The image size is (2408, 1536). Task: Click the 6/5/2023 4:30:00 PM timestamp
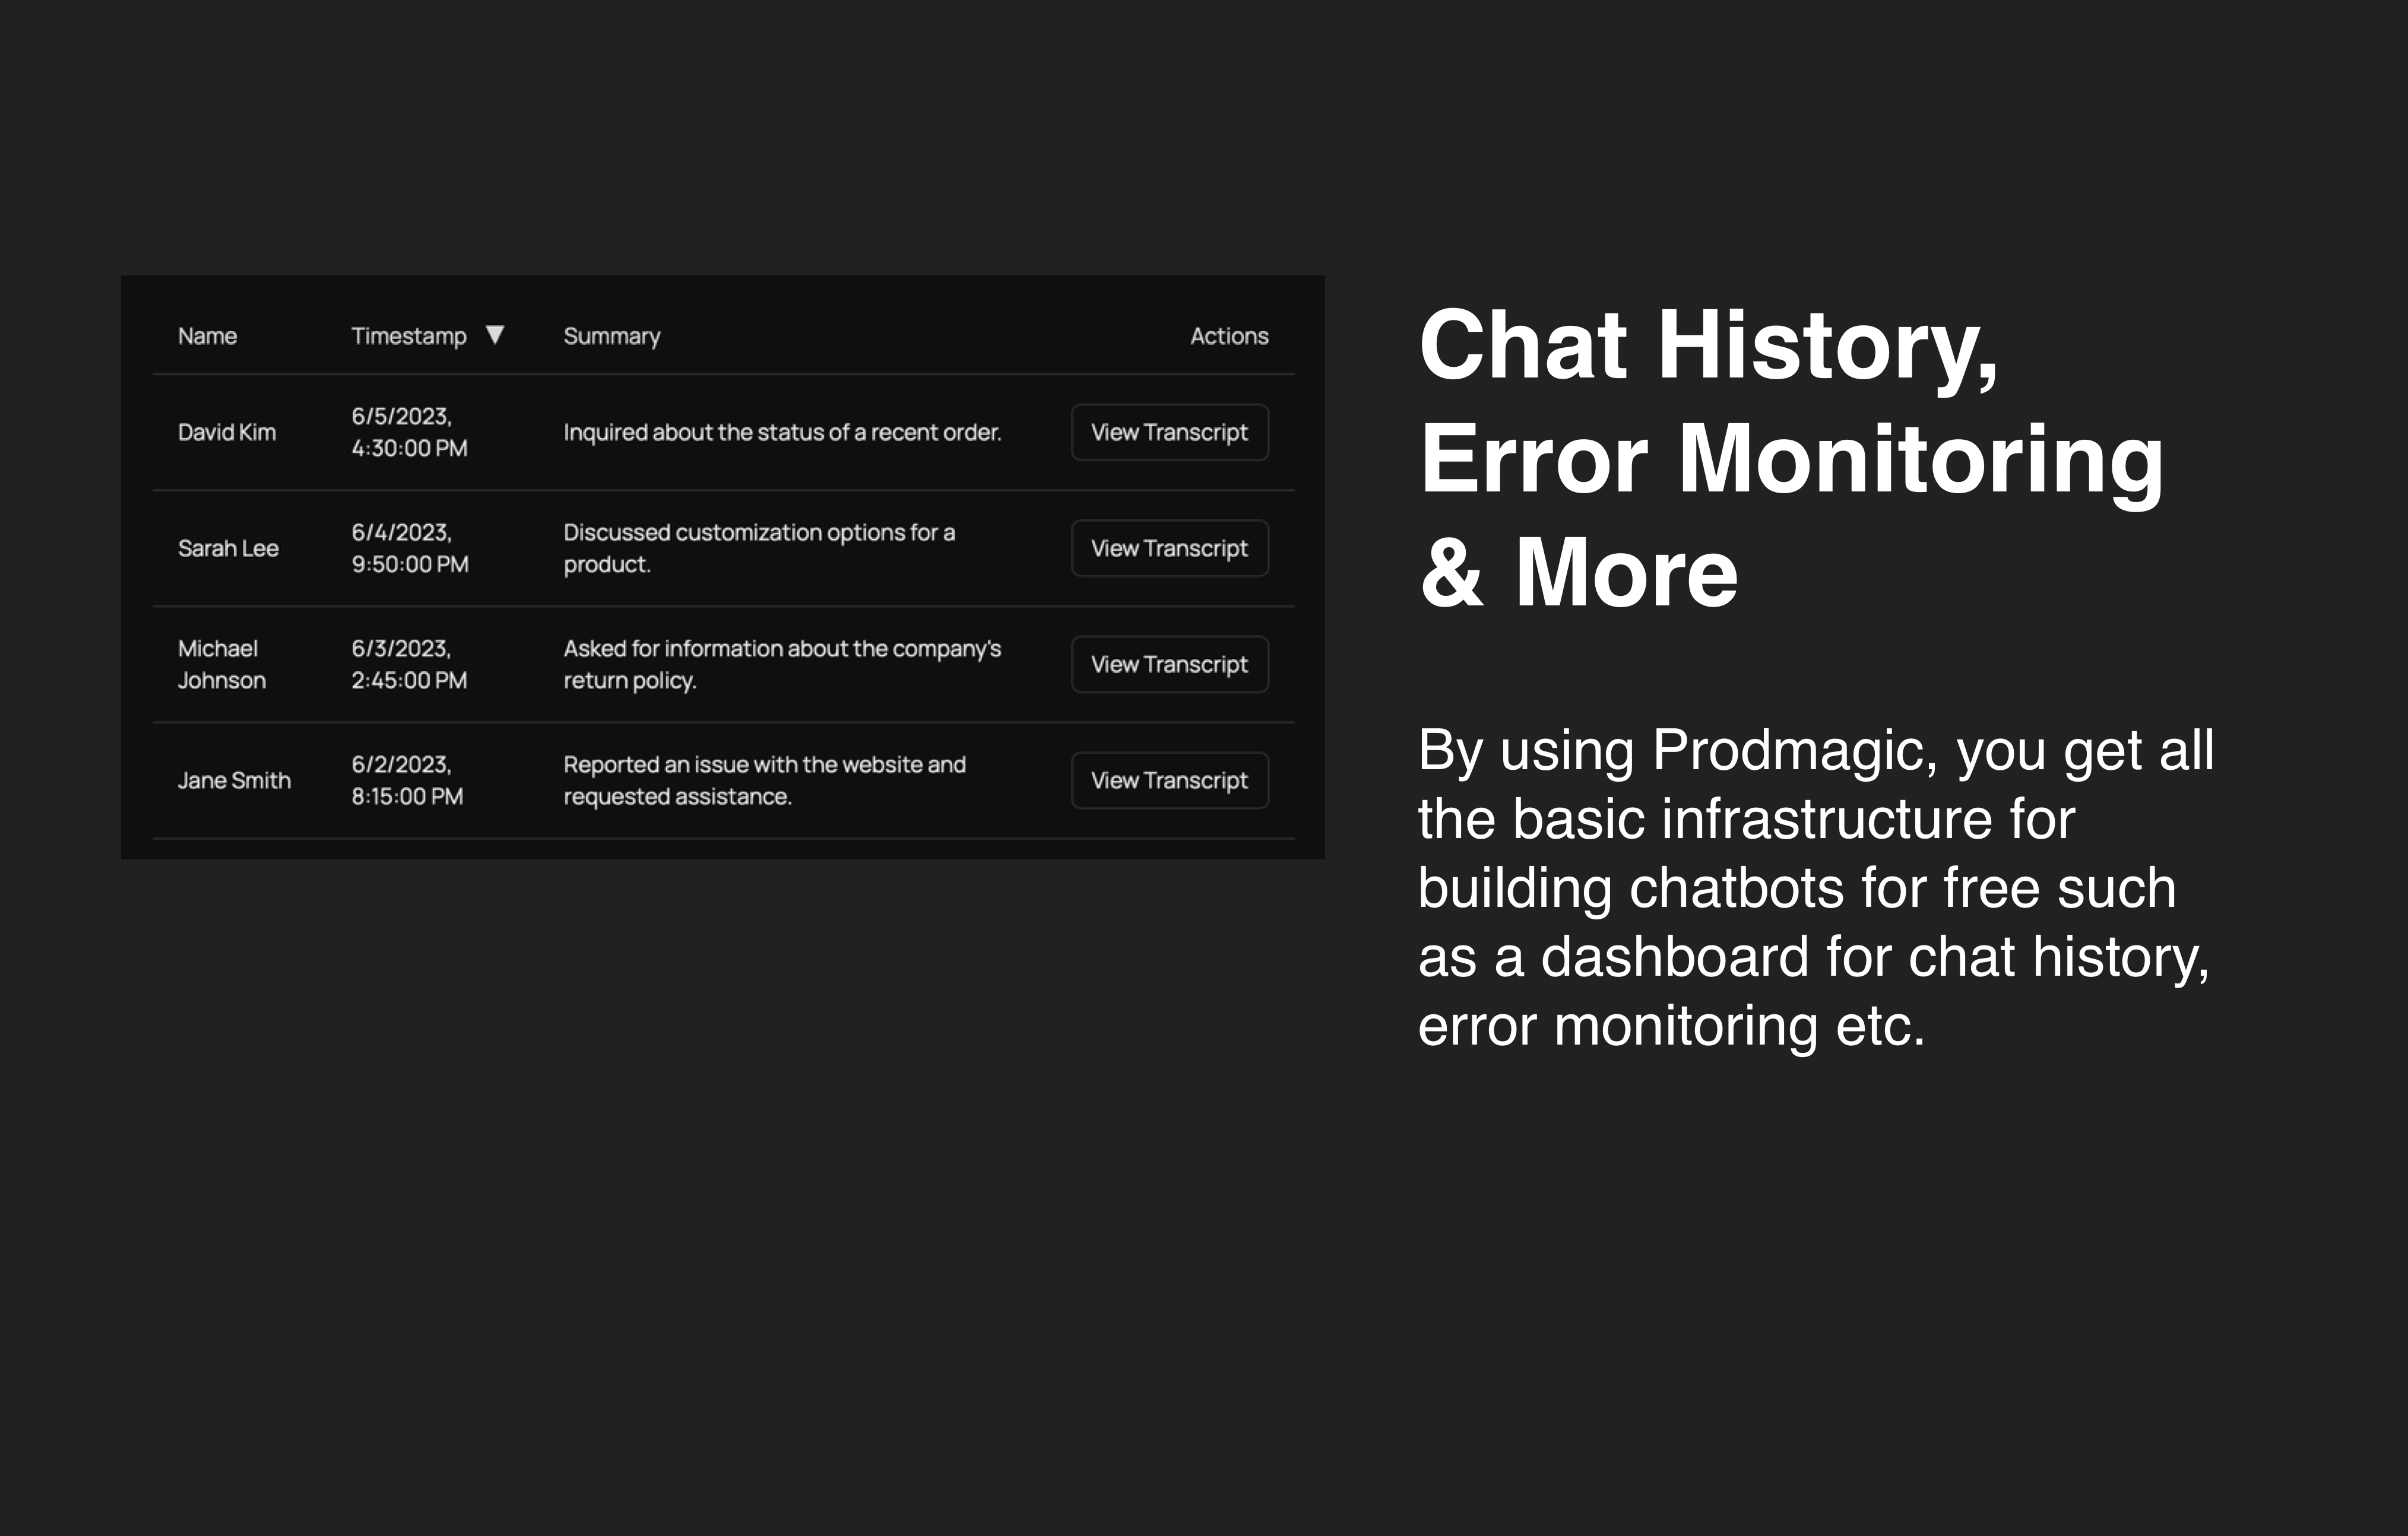(409, 432)
